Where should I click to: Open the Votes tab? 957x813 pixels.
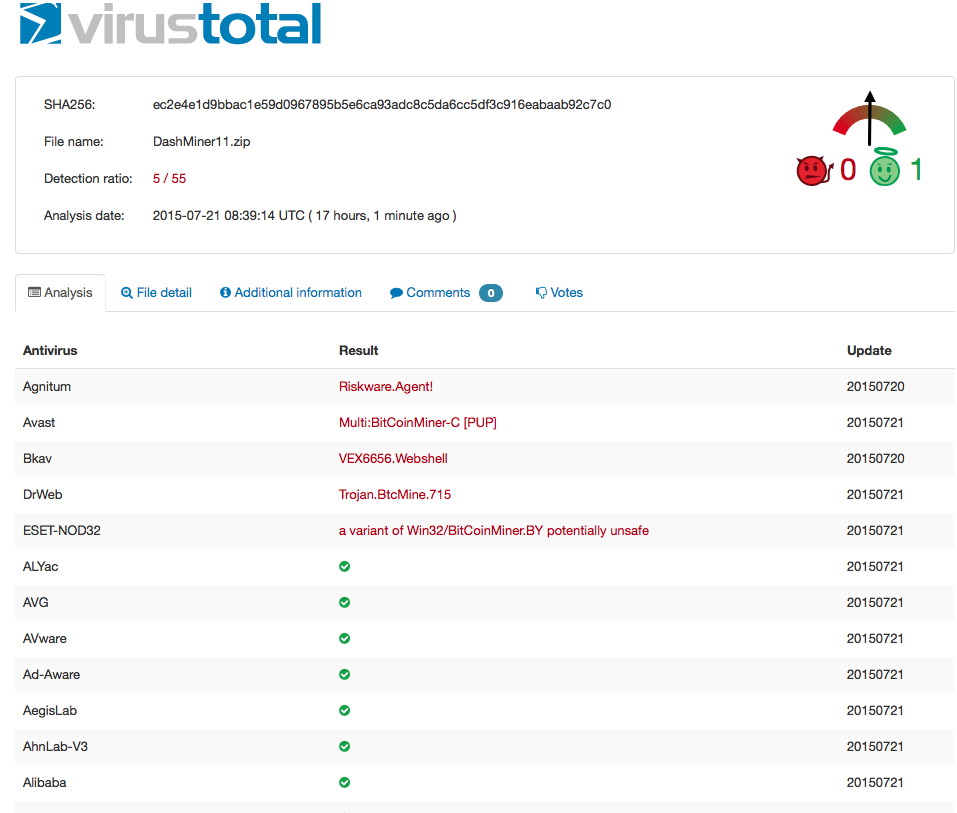pyautogui.click(x=559, y=293)
